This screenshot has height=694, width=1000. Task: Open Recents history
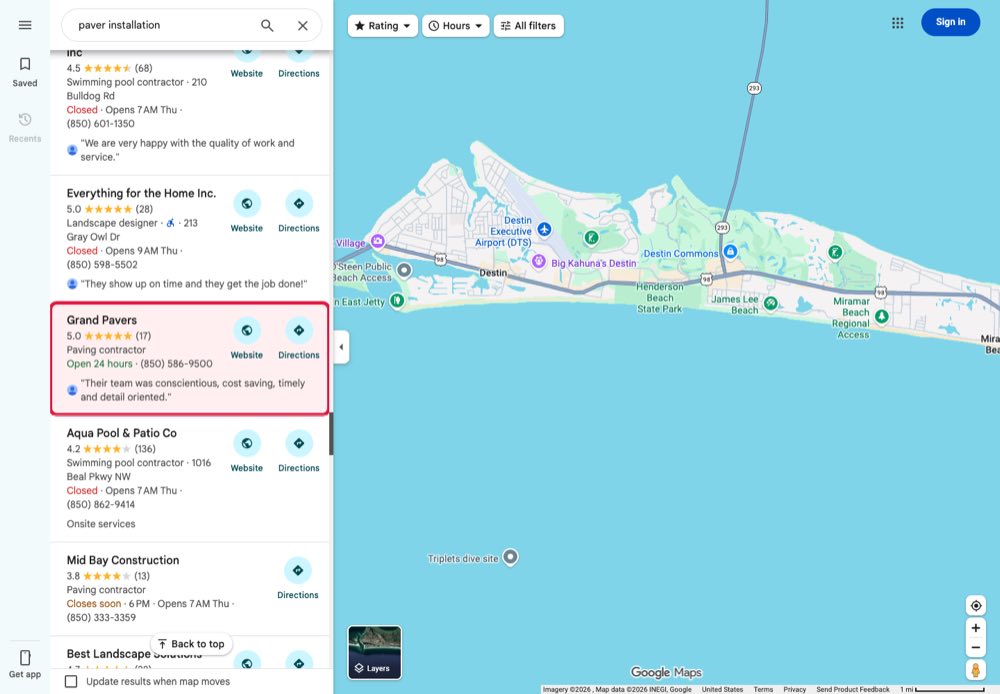tap(25, 127)
